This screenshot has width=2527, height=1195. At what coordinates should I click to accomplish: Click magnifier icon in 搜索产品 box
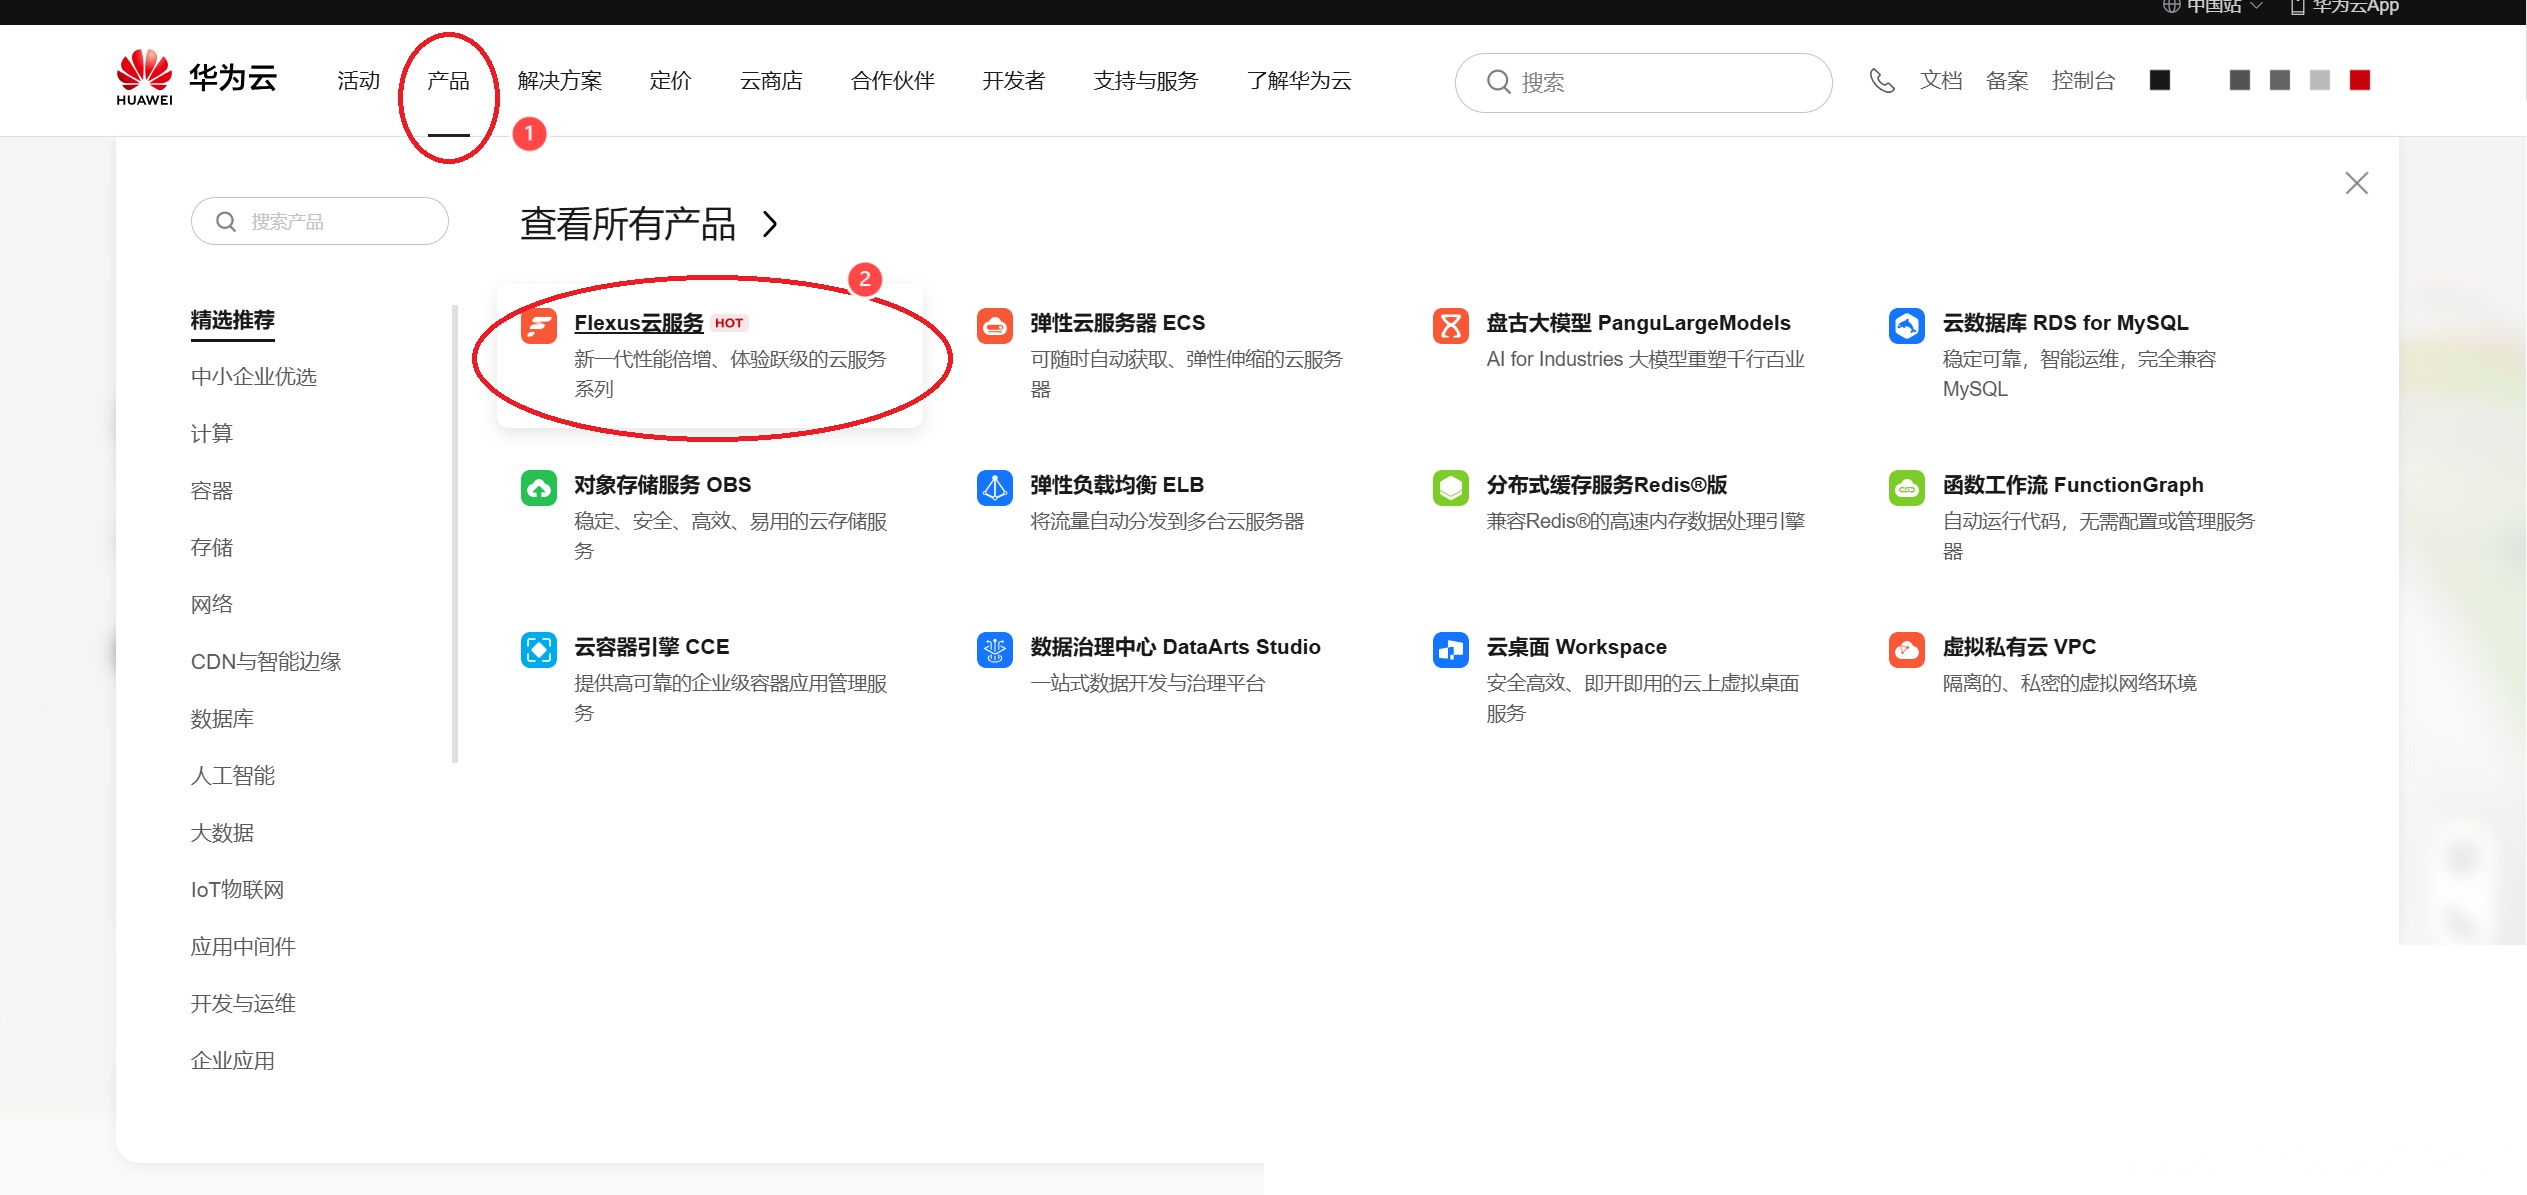(x=226, y=222)
